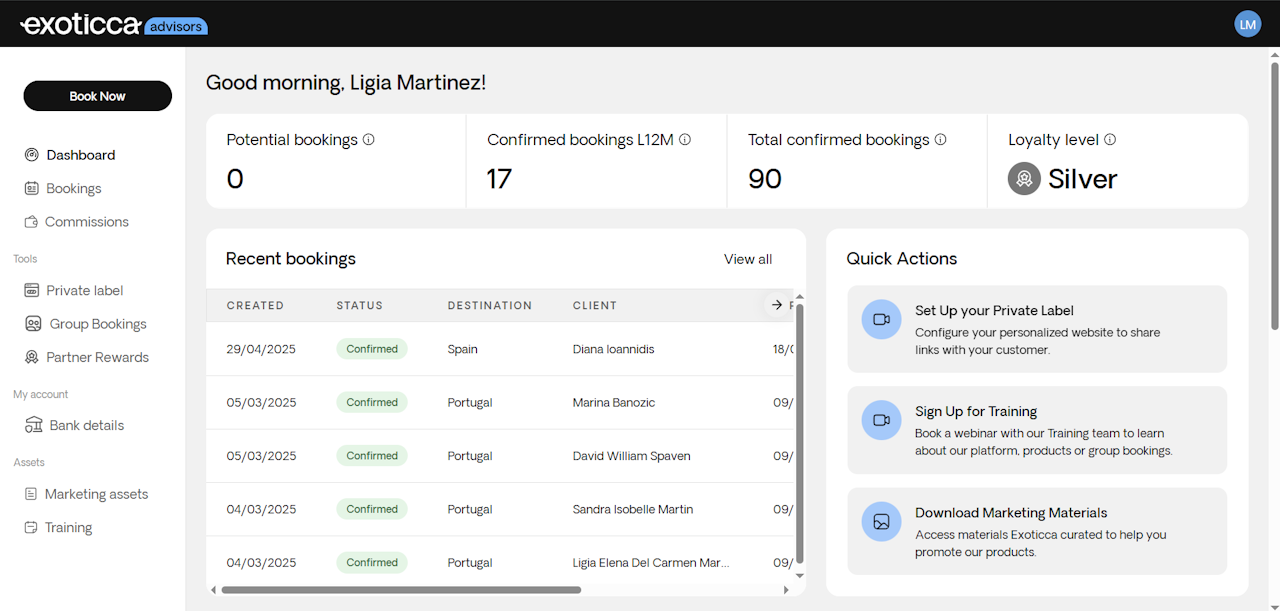Click the image icon for Marketing Materials
Viewport: 1280px width, 611px height.
tap(881, 522)
